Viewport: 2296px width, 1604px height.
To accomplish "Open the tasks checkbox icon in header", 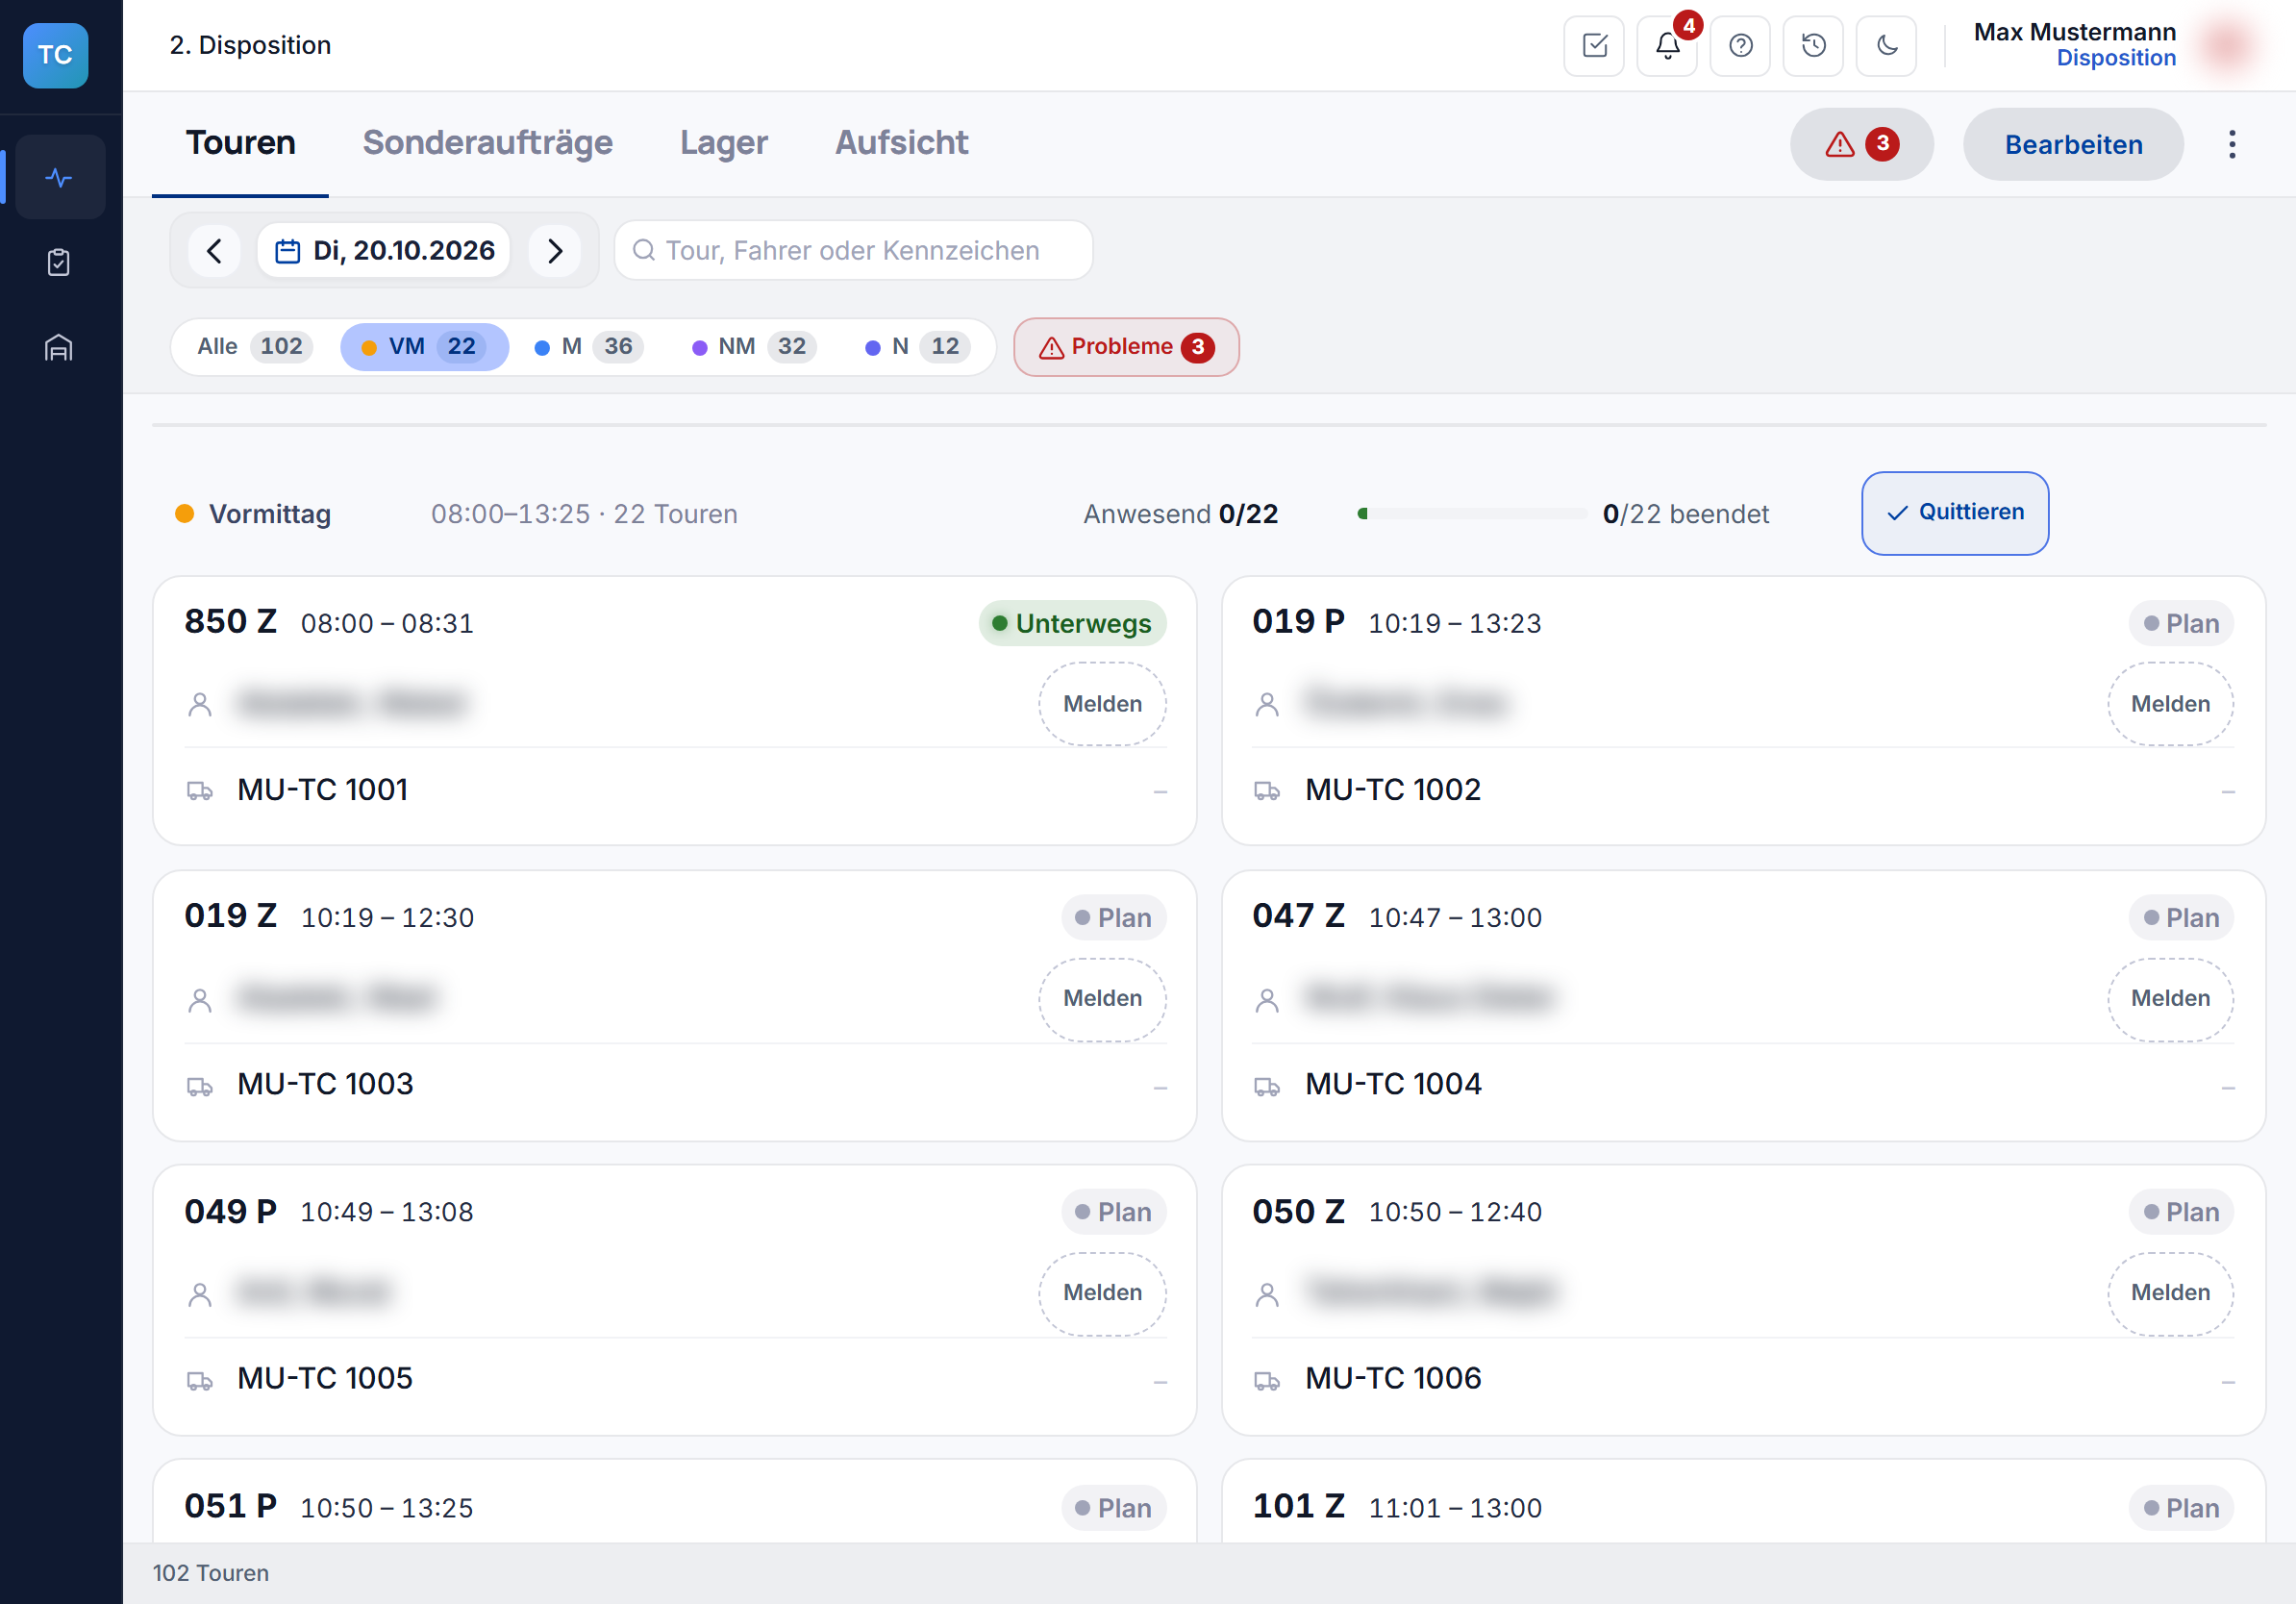I will pos(1595,46).
